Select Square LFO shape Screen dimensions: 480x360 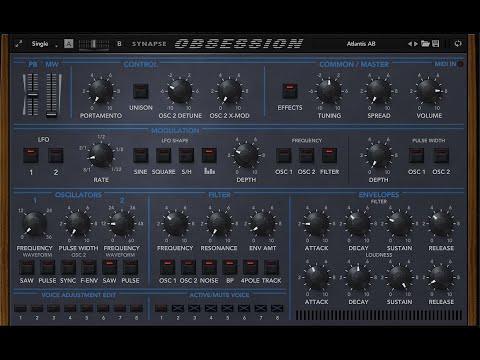(x=163, y=156)
